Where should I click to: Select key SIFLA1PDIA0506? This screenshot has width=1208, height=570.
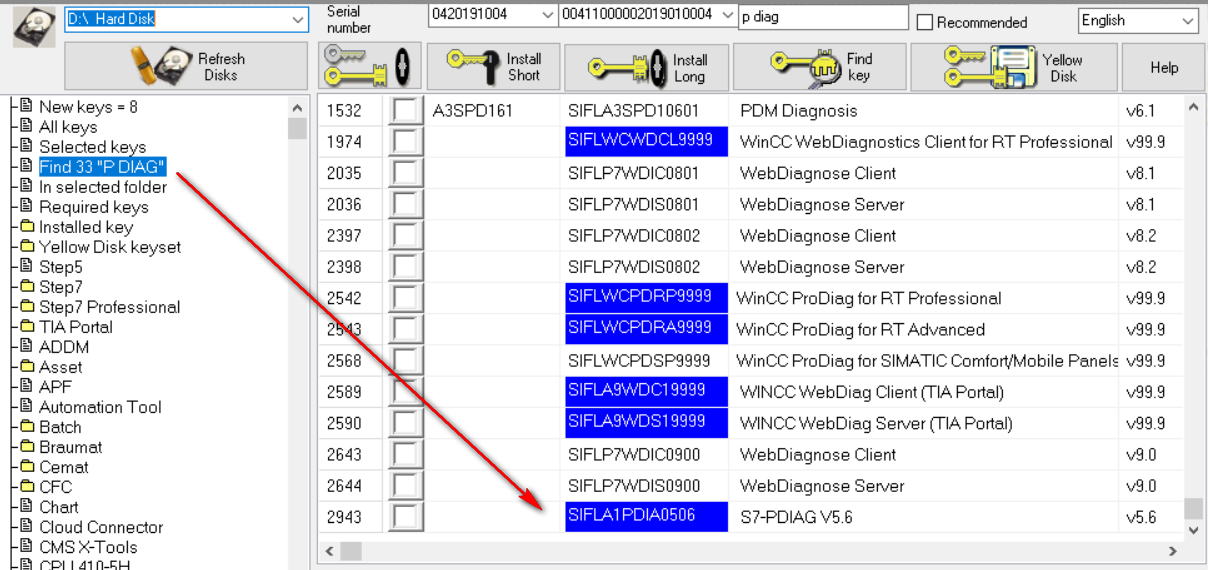(646, 517)
